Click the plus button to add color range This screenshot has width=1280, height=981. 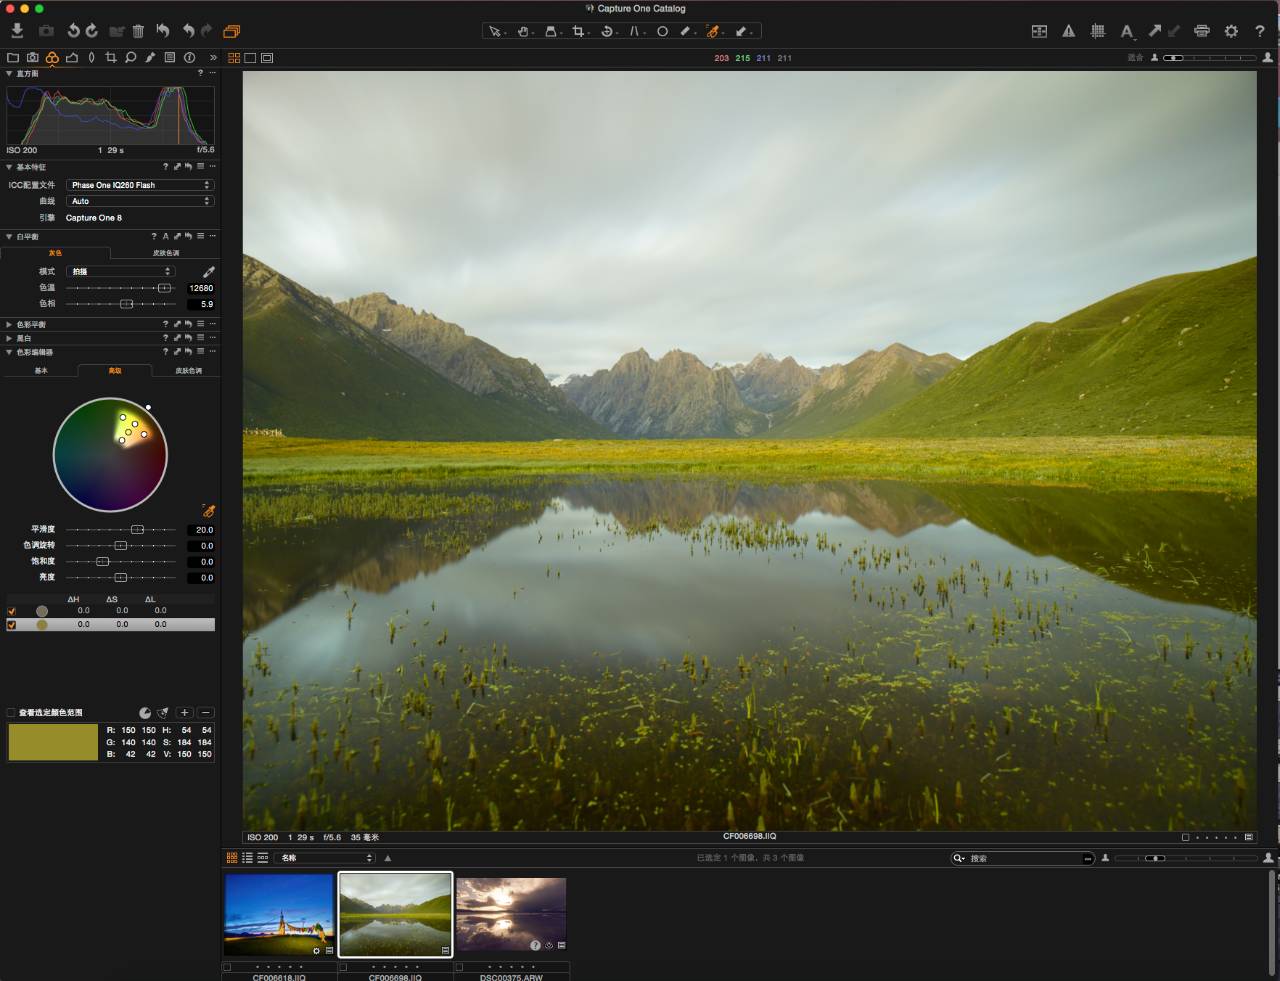coord(184,713)
